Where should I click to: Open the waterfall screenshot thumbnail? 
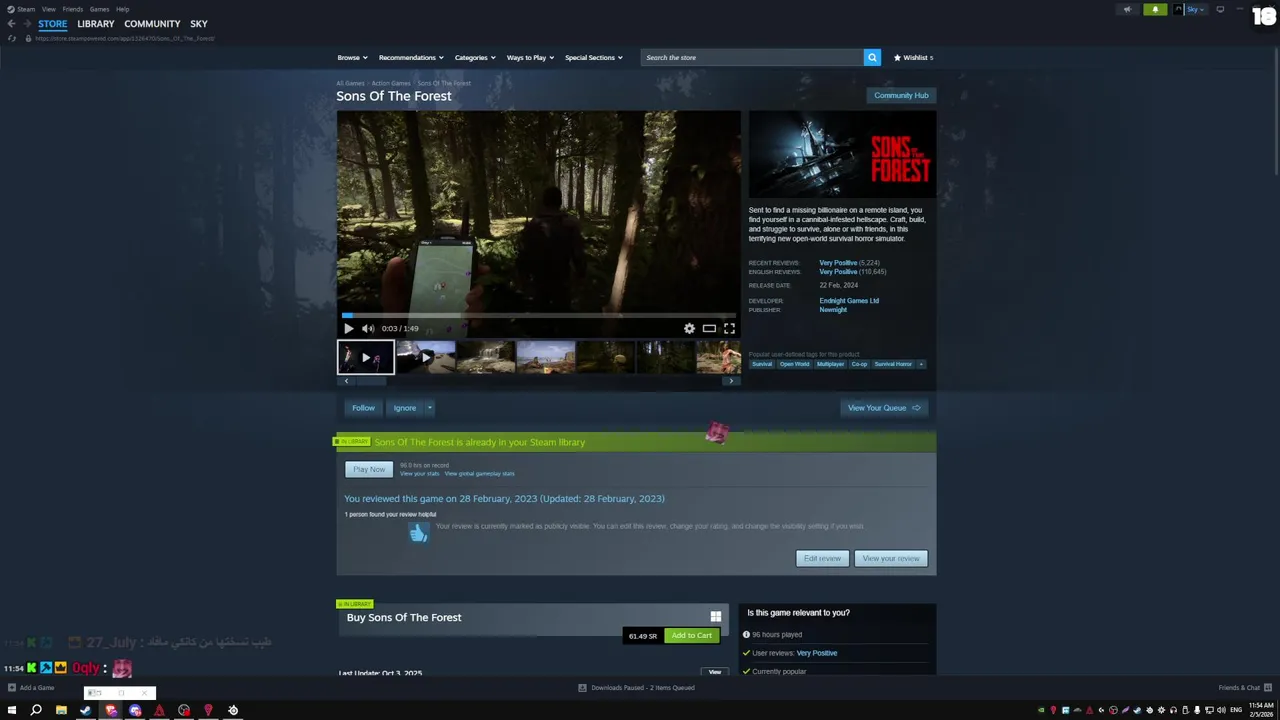(x=485, y=357)
